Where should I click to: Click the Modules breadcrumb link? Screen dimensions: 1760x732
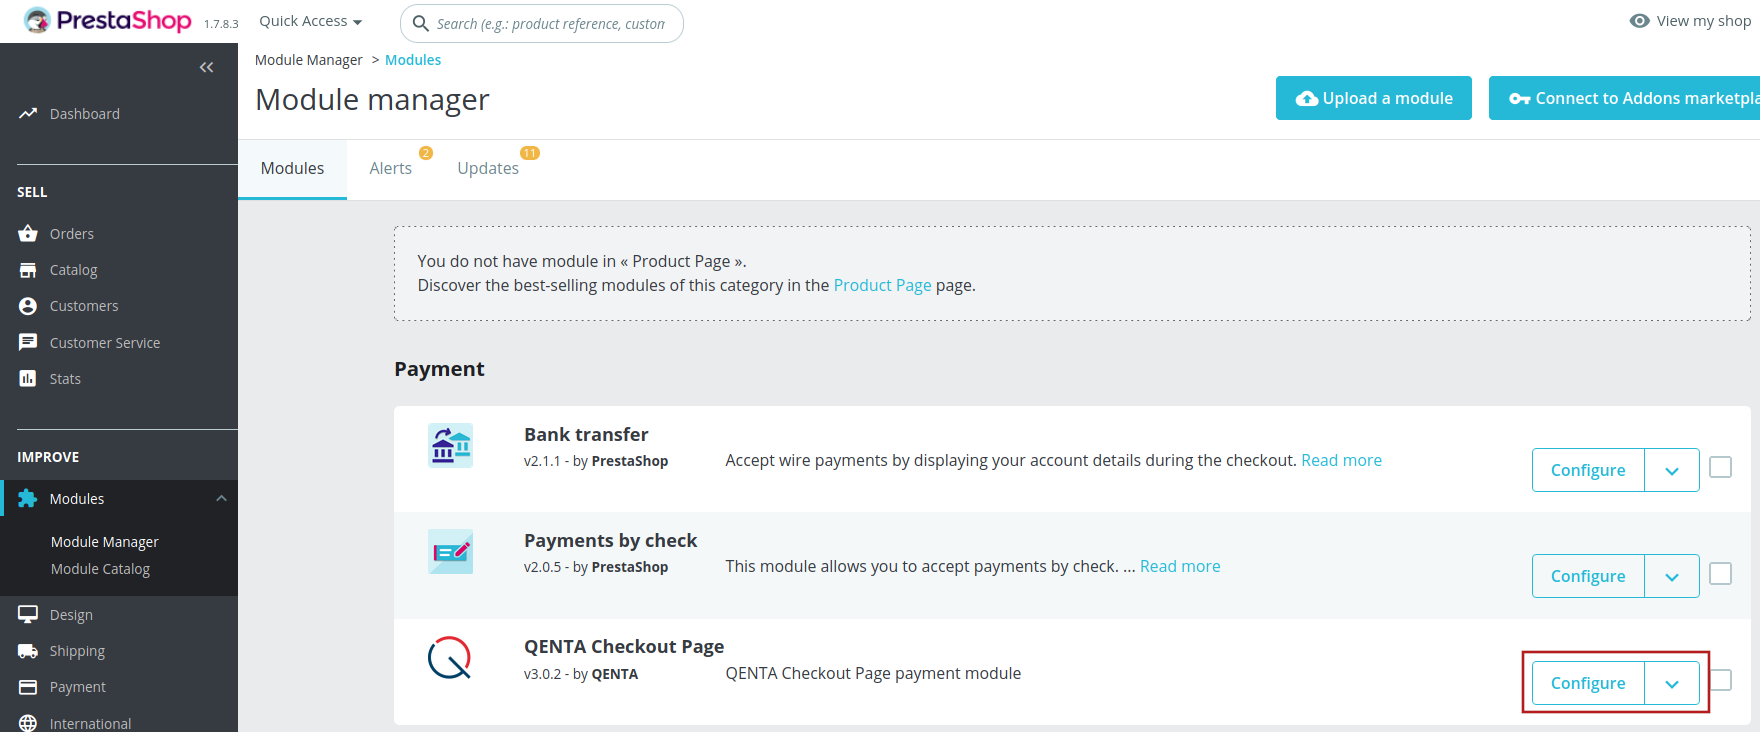click(x=413, y=60)
